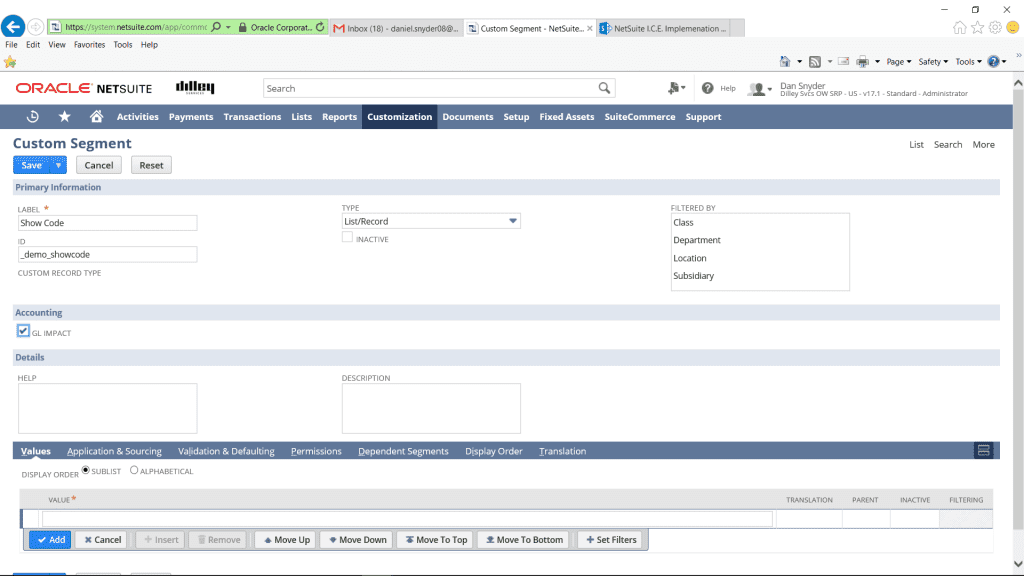Check the Inactive checkbox
Viewport: 1024px width, 576px height.
point(347,238)
